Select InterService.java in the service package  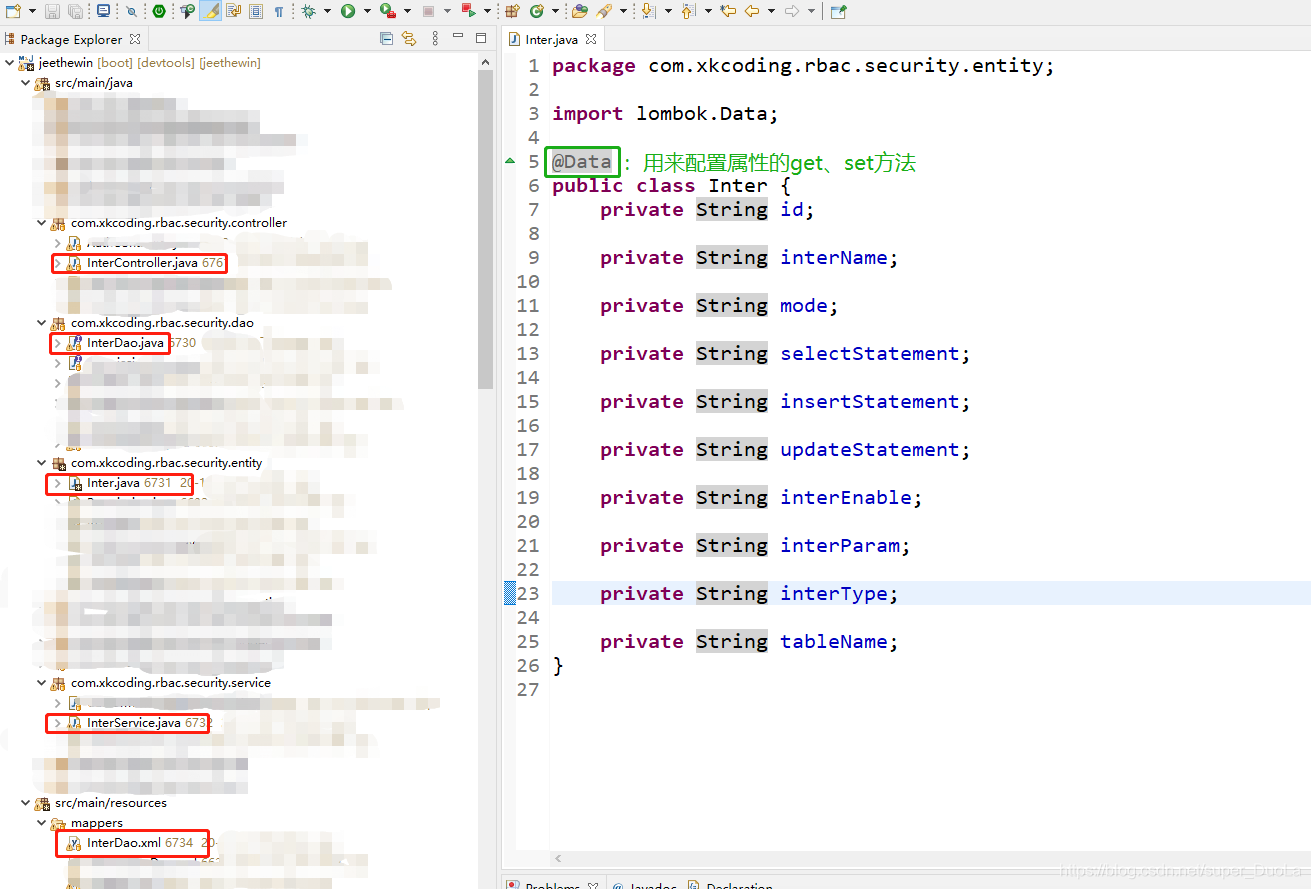(133, 723)
